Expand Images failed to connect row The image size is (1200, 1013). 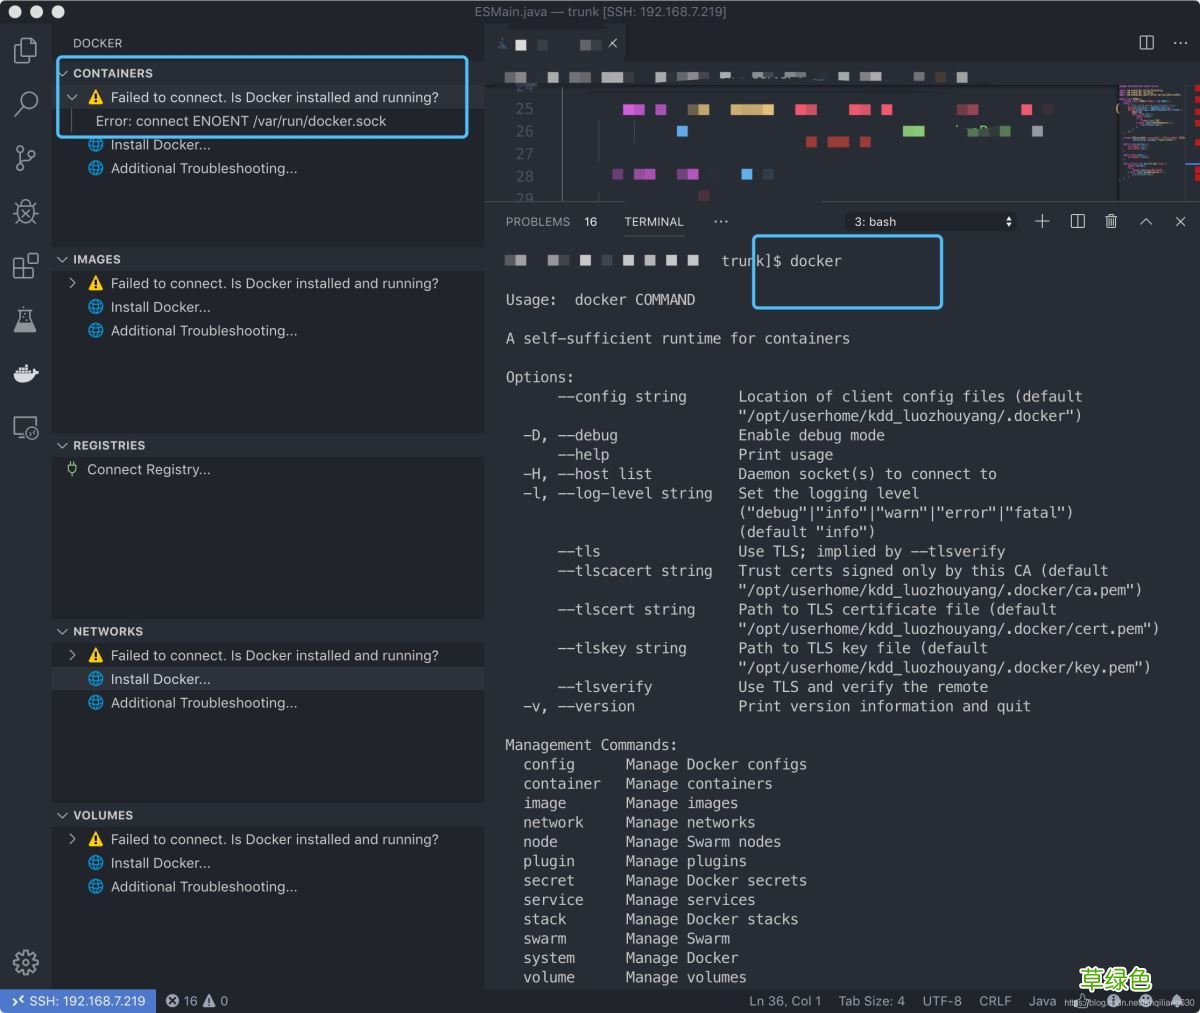[x=72, y=283]
